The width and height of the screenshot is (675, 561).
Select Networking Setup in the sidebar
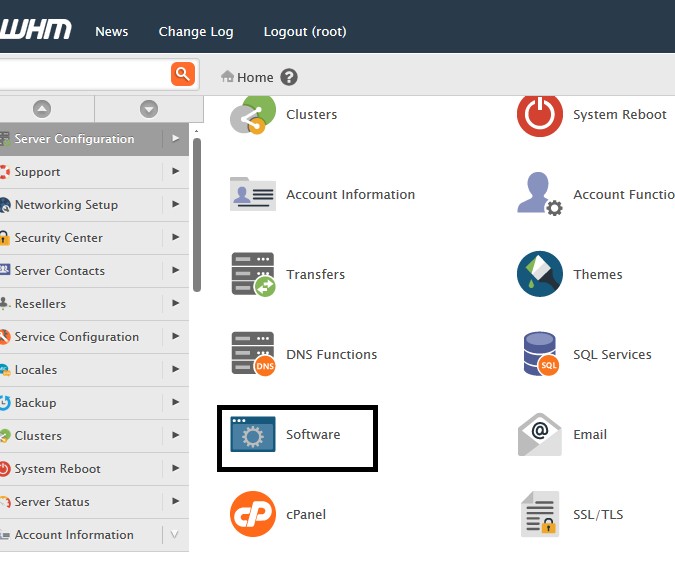(x=66, y=205)
